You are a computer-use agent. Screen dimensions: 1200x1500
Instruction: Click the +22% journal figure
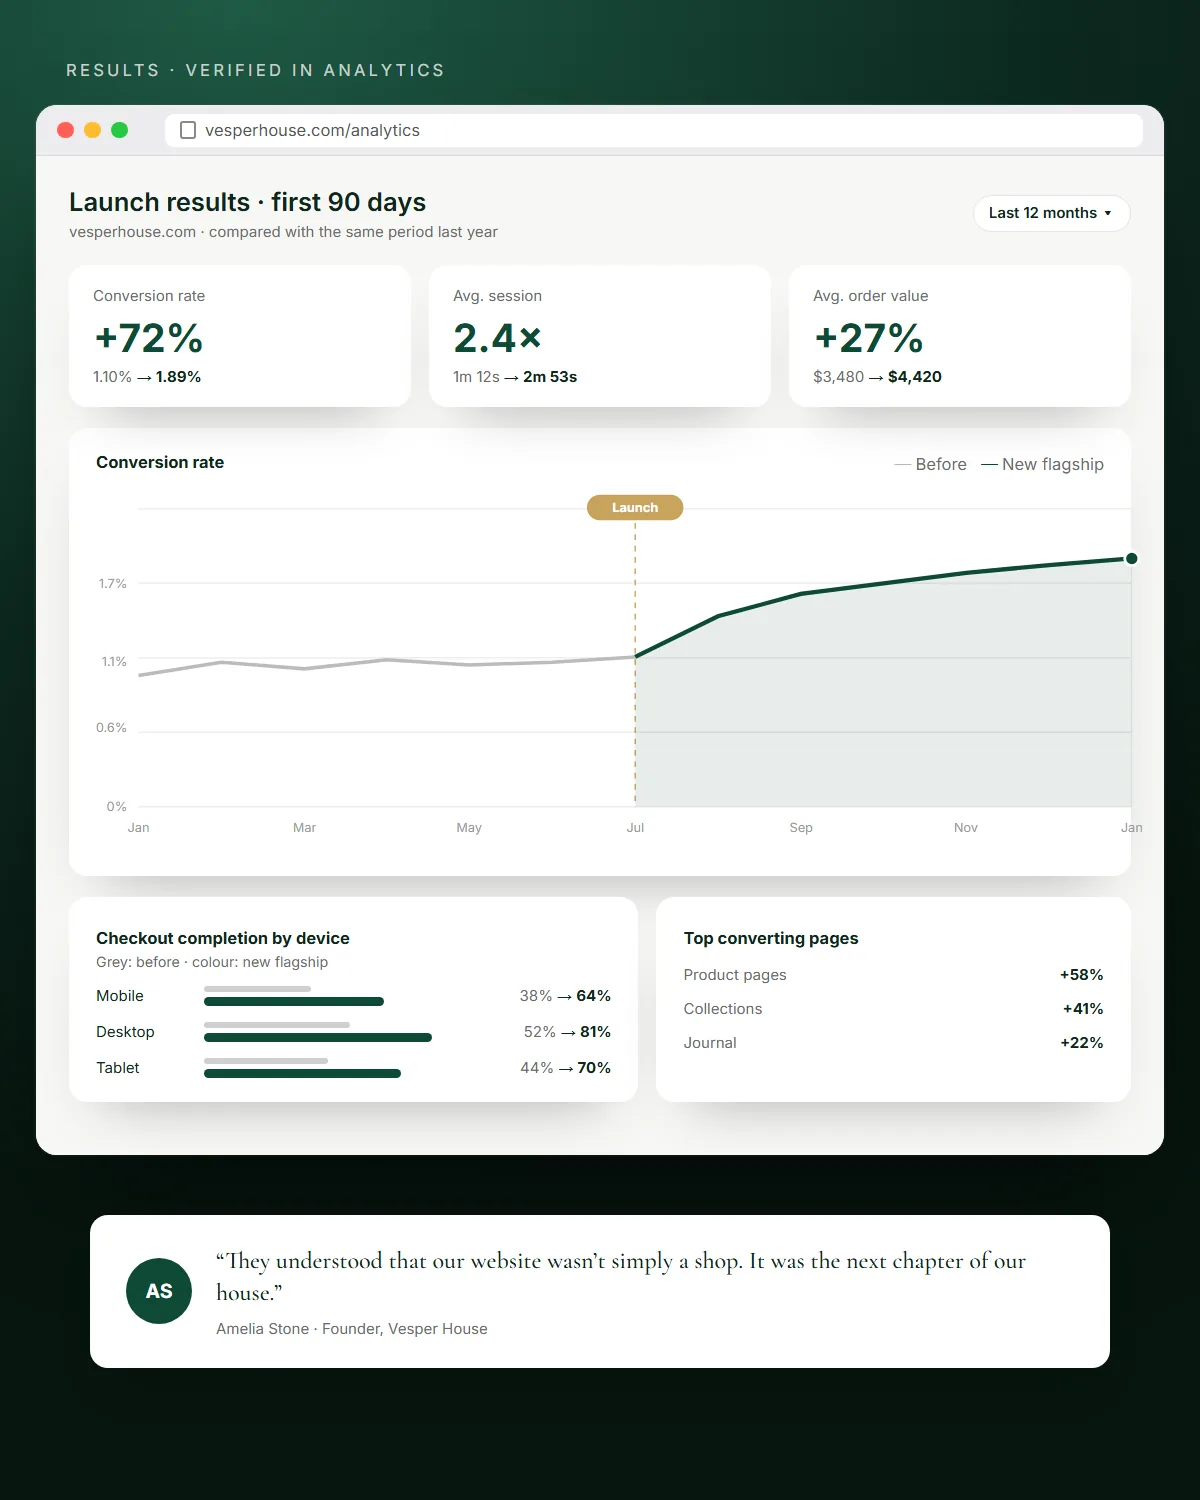(x=1082, y=1043)
